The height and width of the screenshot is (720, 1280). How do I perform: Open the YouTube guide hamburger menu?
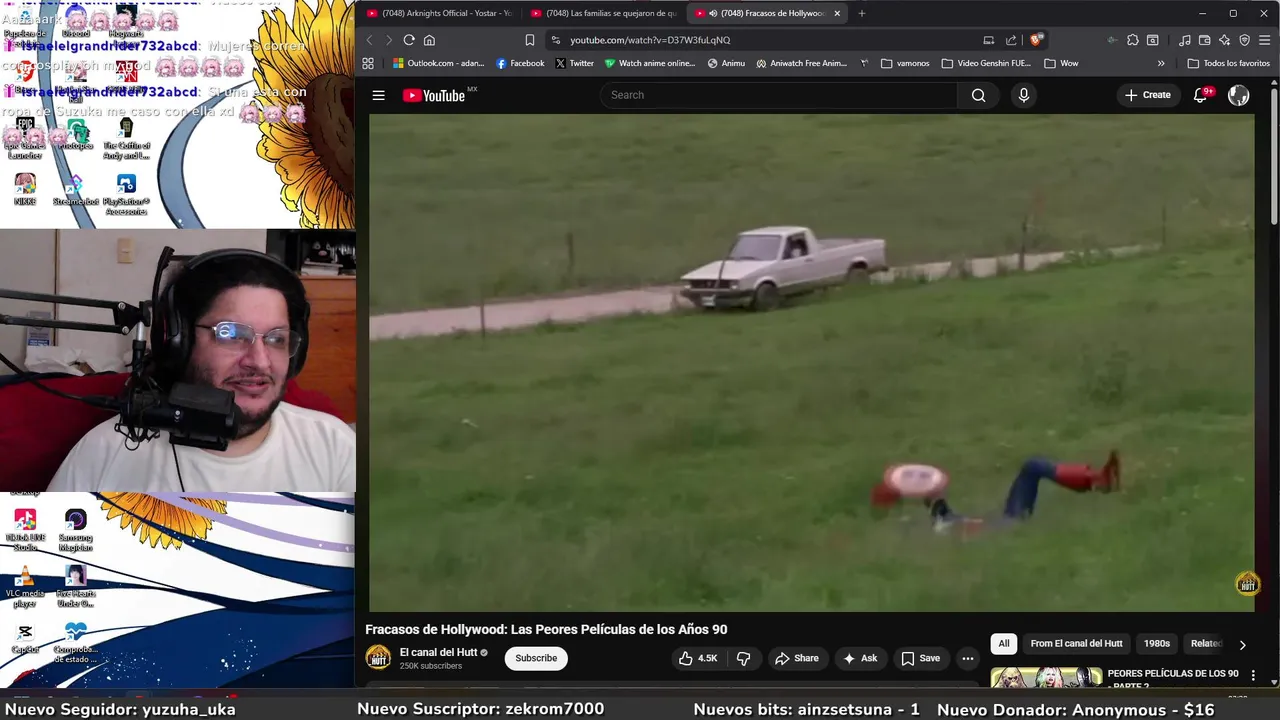[378, 95]
